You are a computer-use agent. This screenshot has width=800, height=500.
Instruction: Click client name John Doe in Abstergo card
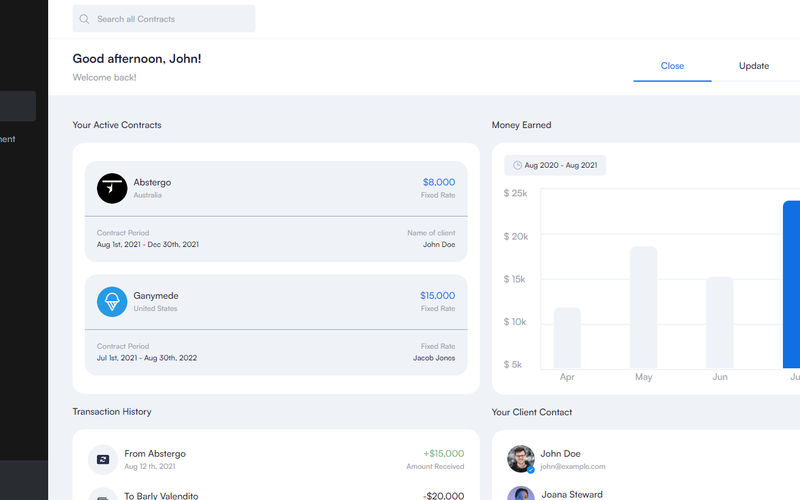439,244
